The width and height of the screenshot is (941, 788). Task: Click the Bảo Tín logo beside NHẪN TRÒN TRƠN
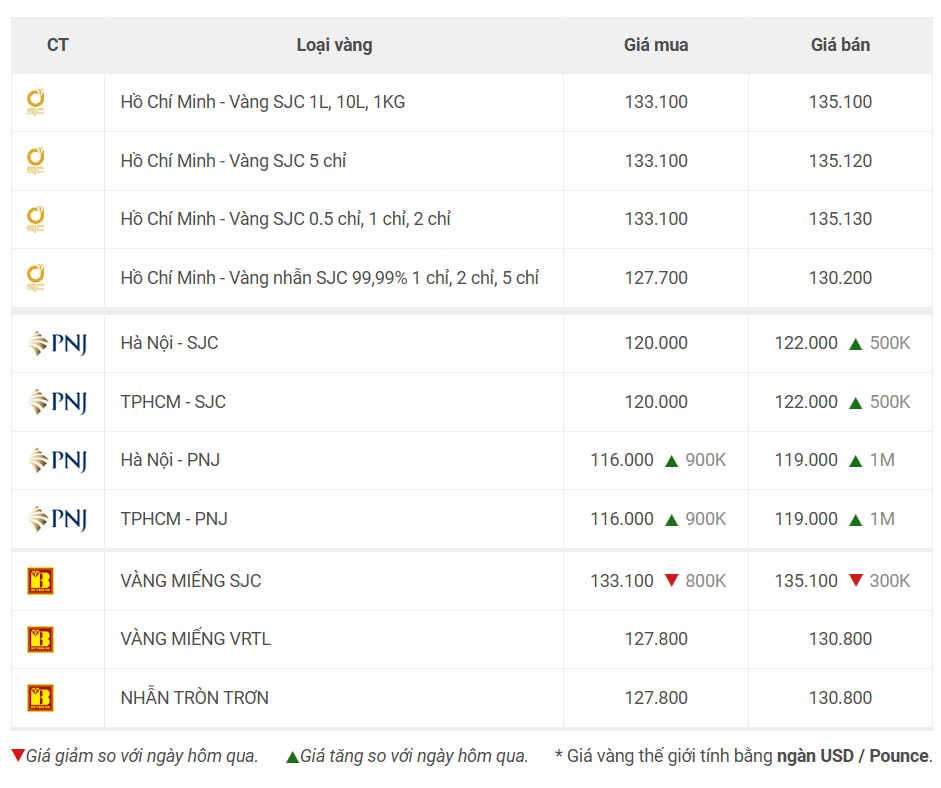[x=41, y=698]
